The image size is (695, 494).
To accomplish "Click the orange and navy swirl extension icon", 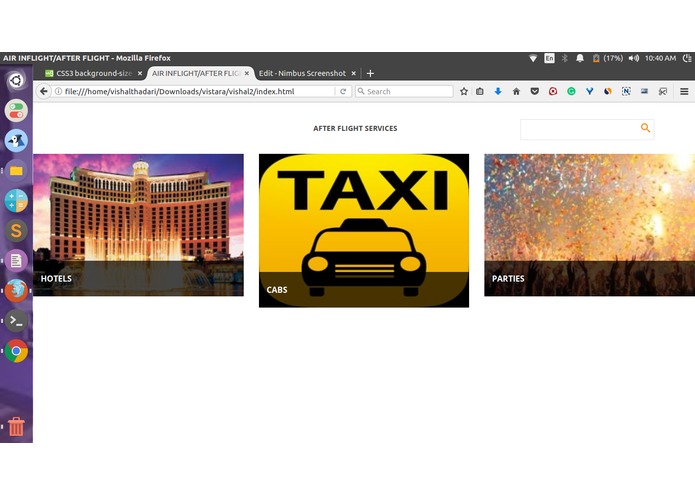I will coord(608,91).
